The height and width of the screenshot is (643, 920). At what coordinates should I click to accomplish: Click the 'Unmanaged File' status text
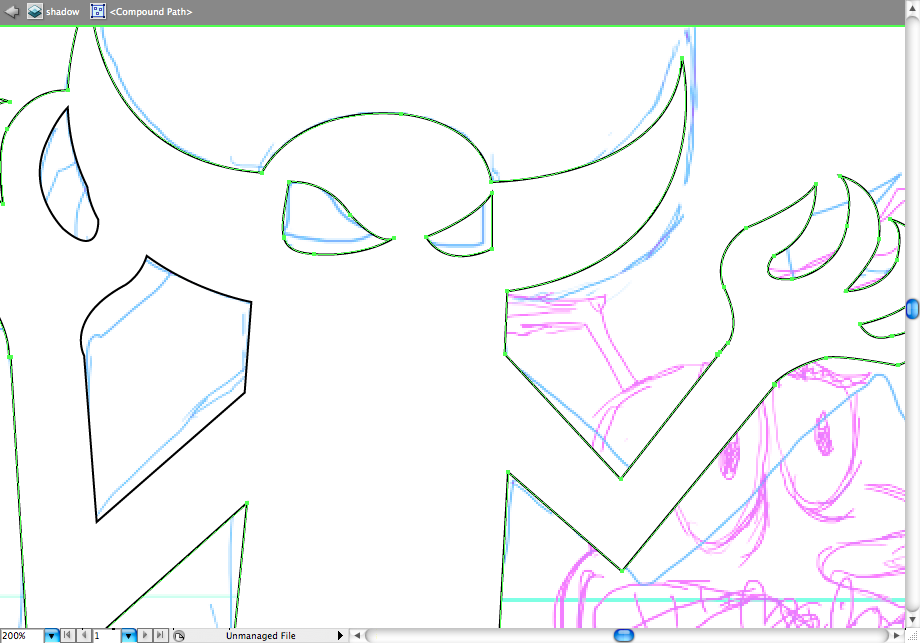261,635
